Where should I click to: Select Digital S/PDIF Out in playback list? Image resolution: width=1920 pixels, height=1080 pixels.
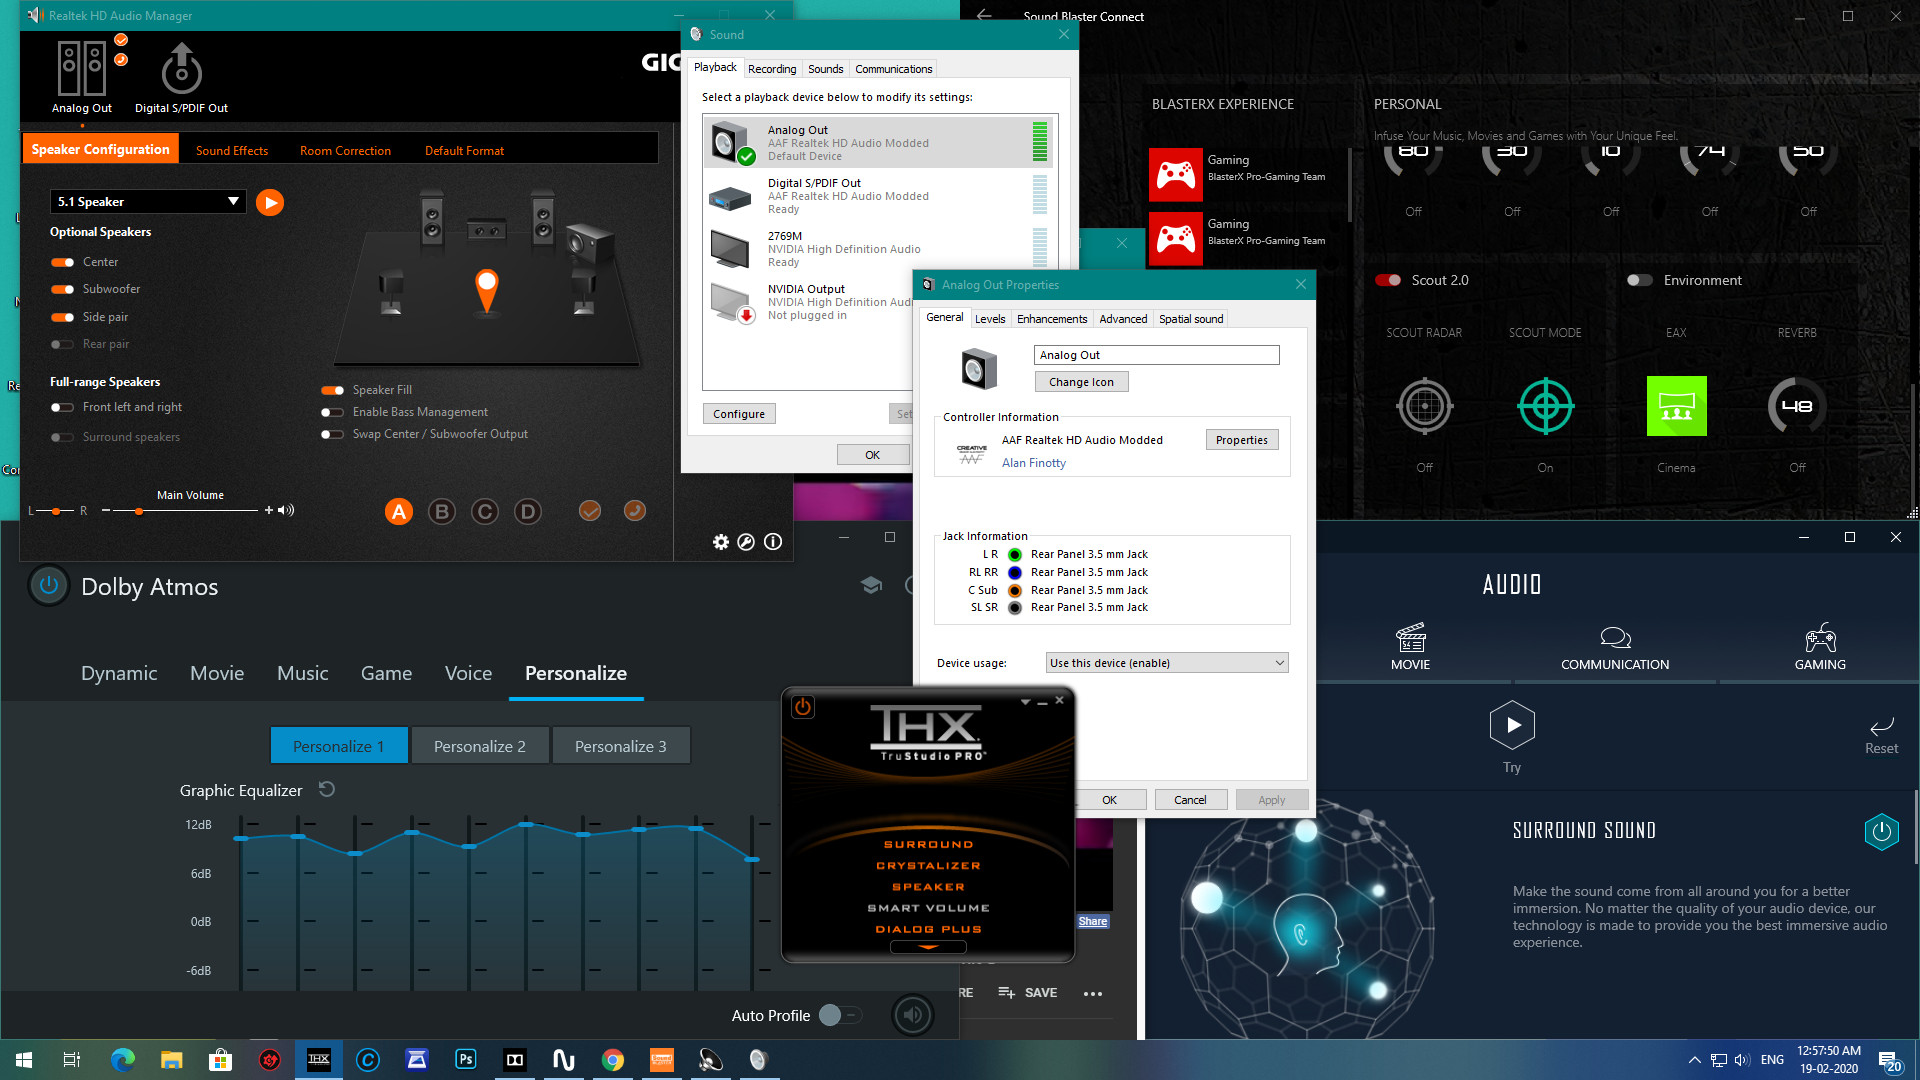pyautogui.click(x=878, y=196)
